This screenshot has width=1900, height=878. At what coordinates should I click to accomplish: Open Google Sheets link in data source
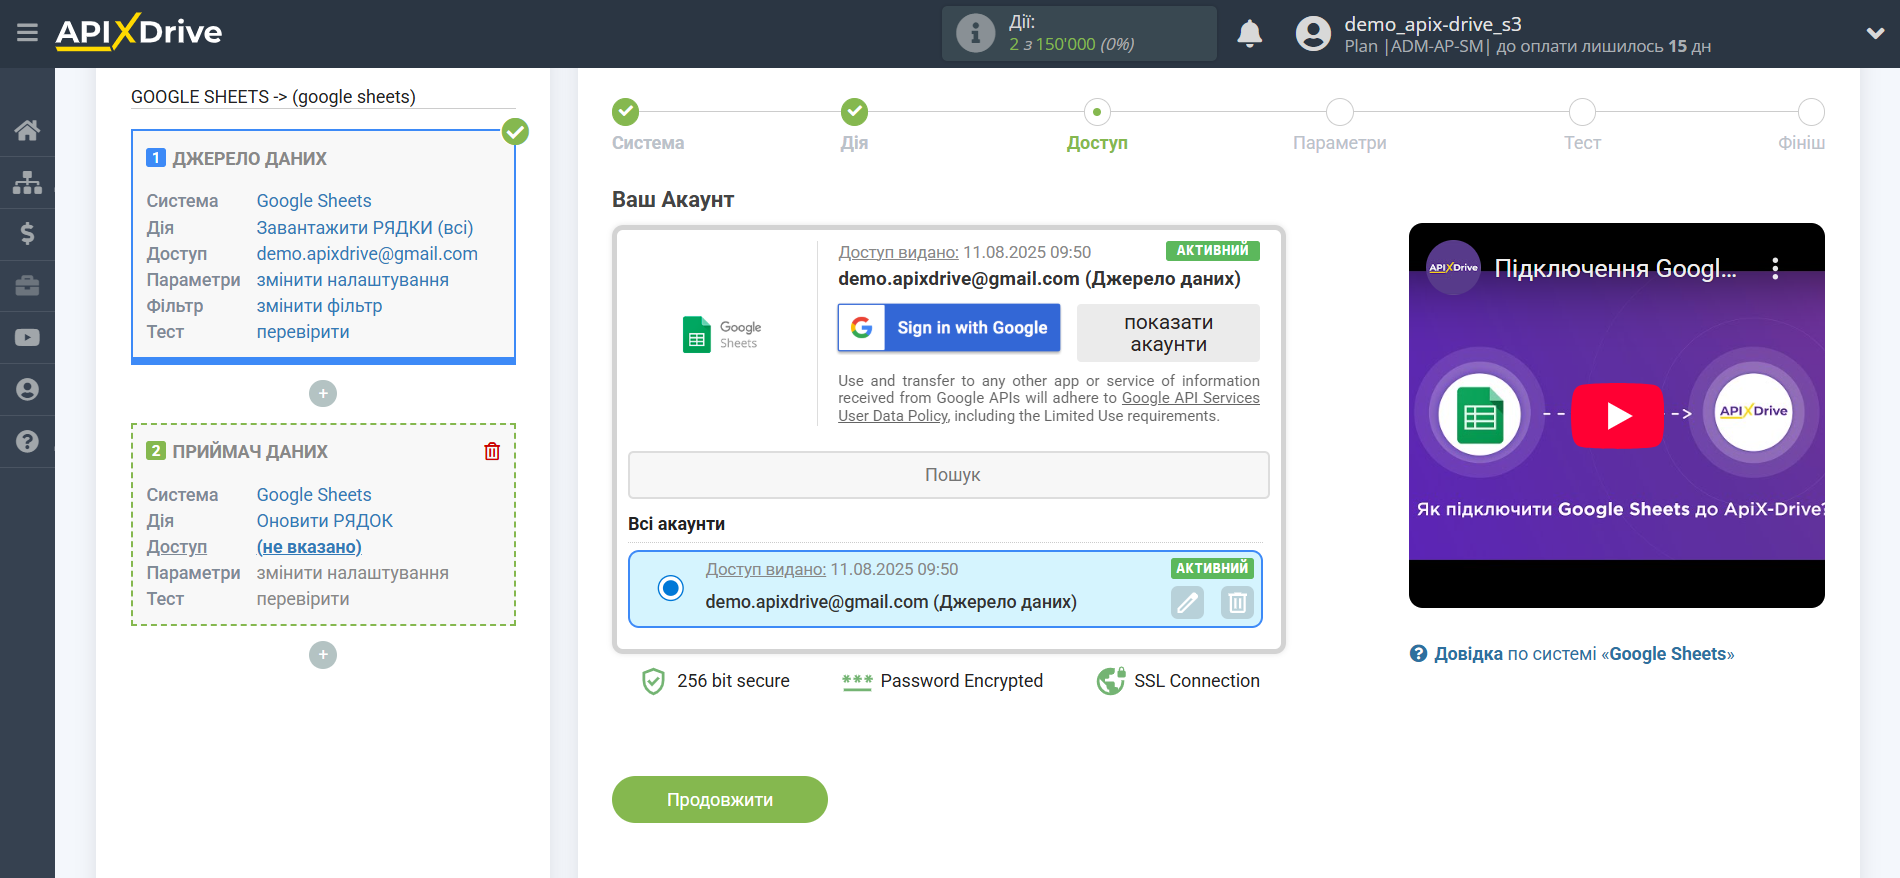[314, 201]
